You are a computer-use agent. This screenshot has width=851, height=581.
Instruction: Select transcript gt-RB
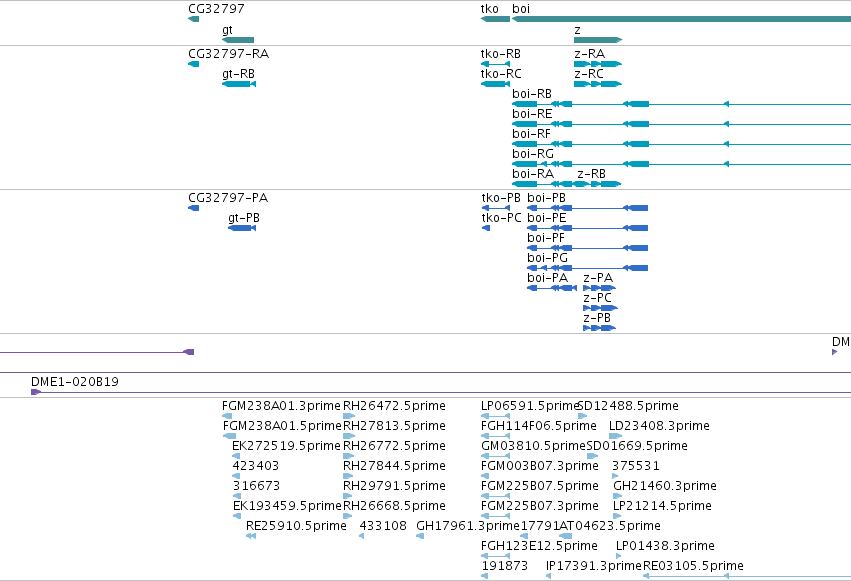coord(239,84)
